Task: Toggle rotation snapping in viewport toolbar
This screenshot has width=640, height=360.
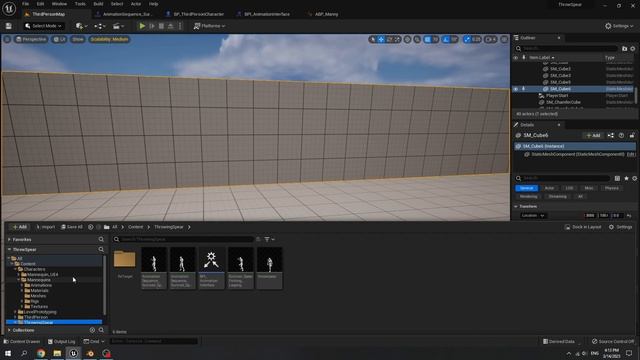Action: click(x=446, y=40)
